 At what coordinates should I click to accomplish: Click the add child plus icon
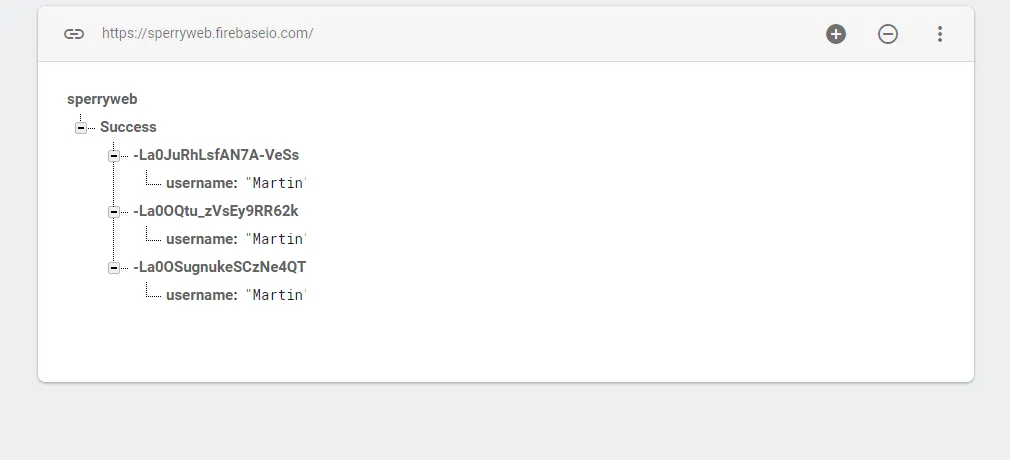(x=836, y=34)
